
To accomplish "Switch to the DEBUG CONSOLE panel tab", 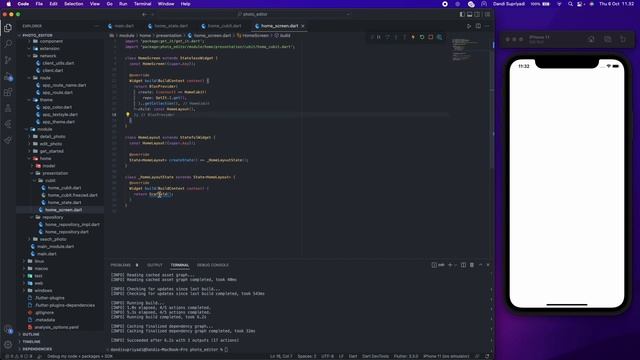I will 213,265.
